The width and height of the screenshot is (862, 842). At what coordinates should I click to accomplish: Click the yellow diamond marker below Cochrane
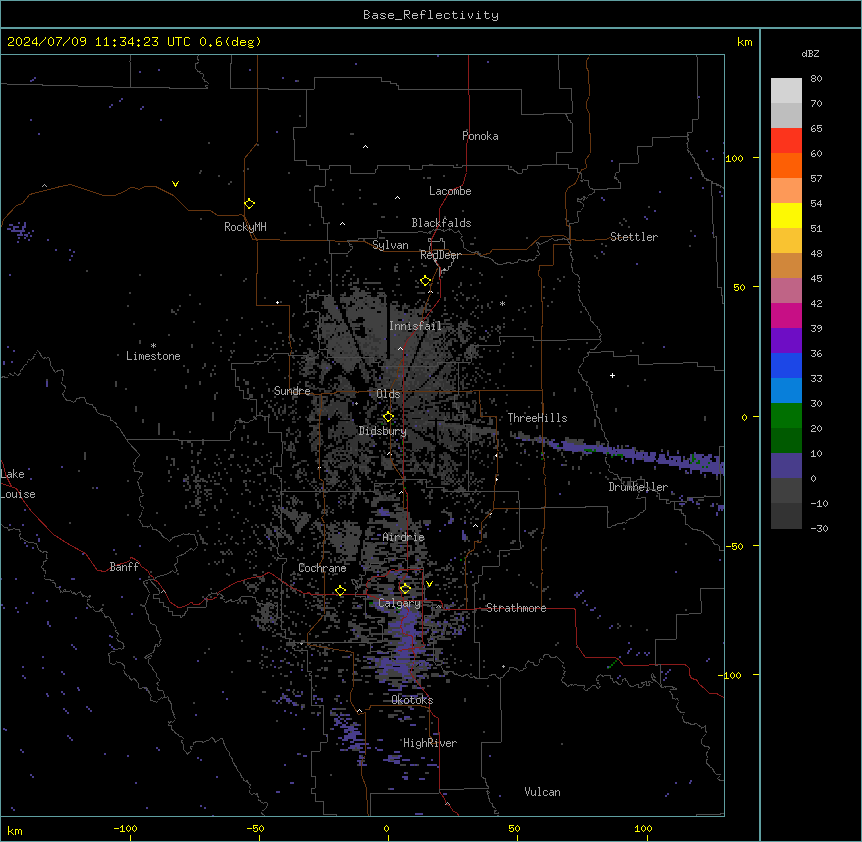340,590
